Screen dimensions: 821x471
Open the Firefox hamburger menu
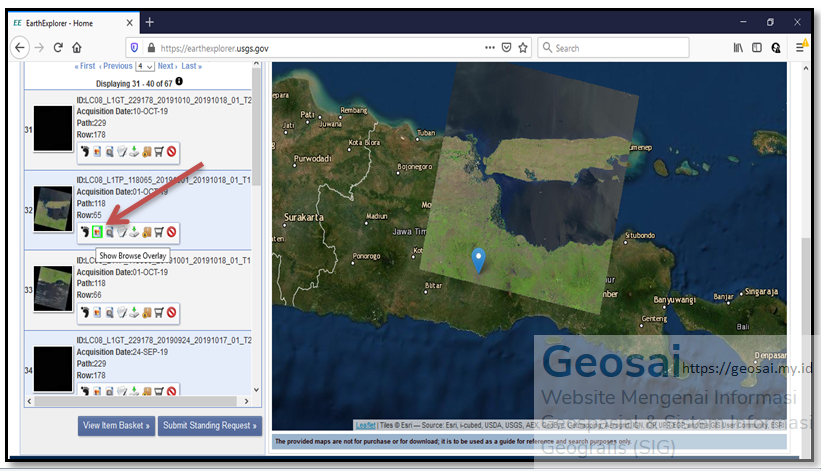pos(801,48)
